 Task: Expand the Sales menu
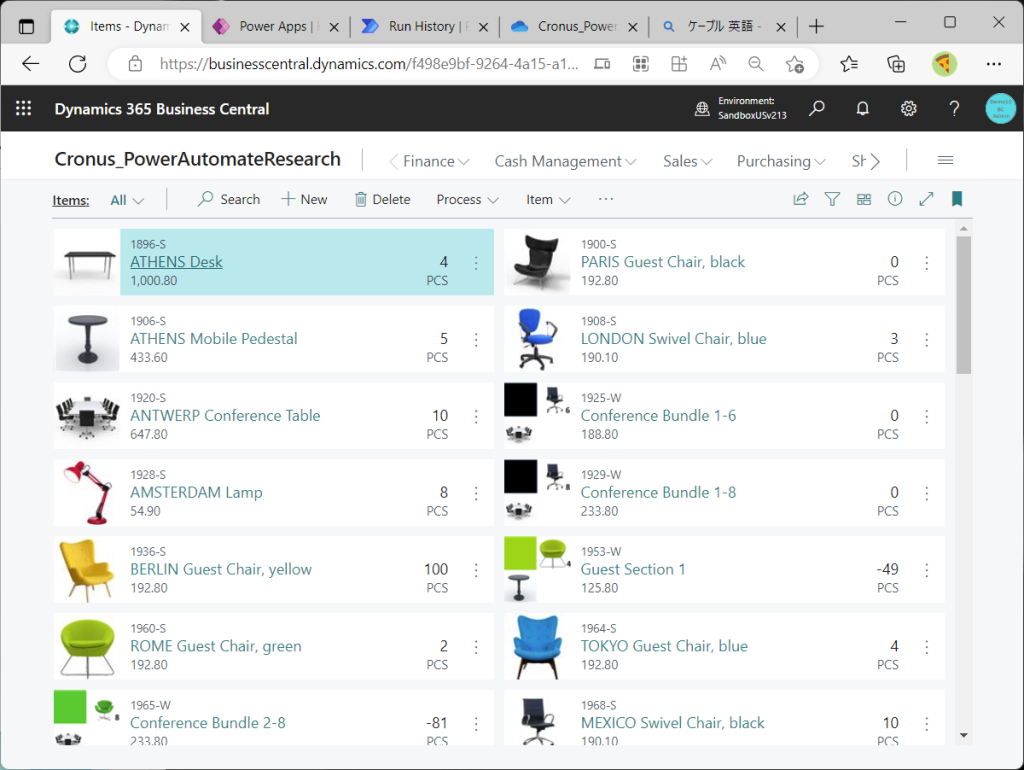tap(688, 161)
